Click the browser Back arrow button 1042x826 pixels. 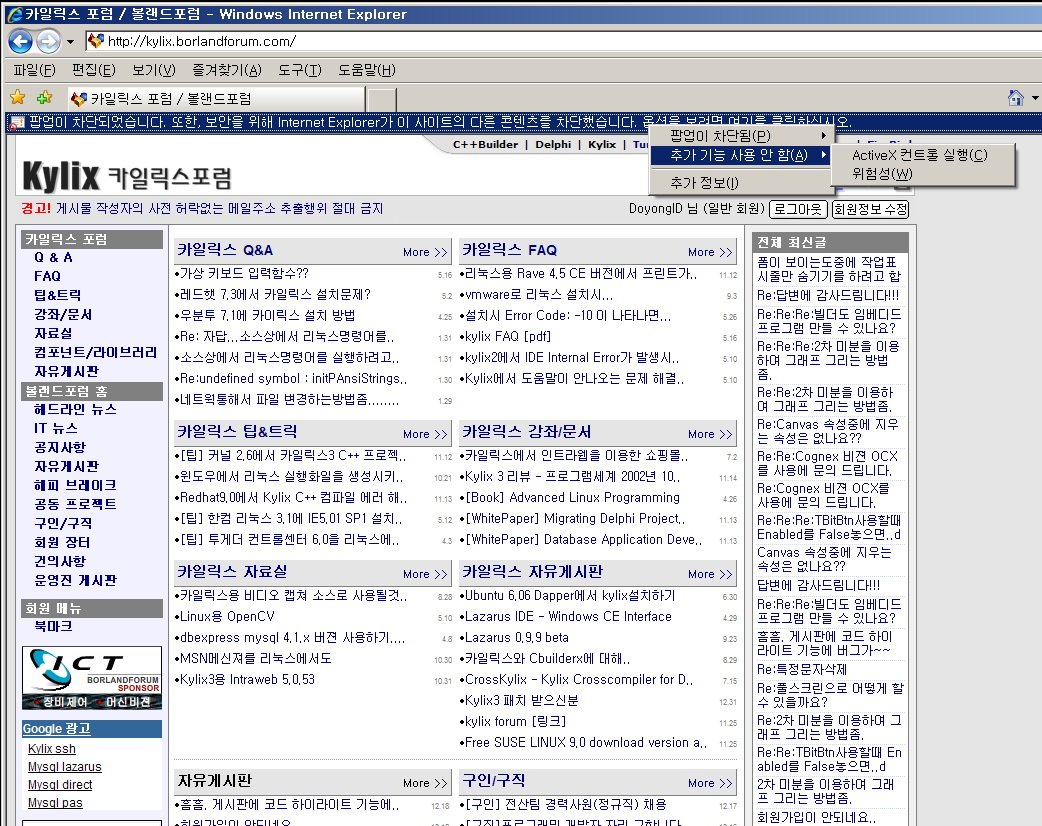click(20, 41)
